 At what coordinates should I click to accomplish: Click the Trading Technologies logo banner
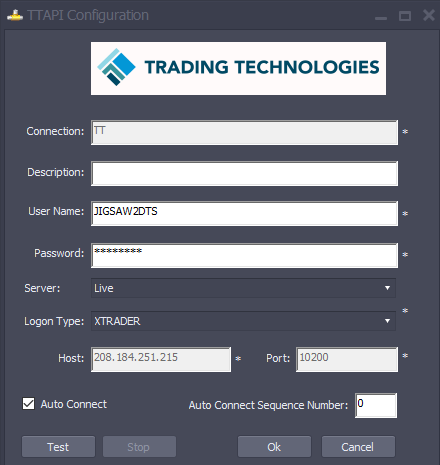click(238, 68)
